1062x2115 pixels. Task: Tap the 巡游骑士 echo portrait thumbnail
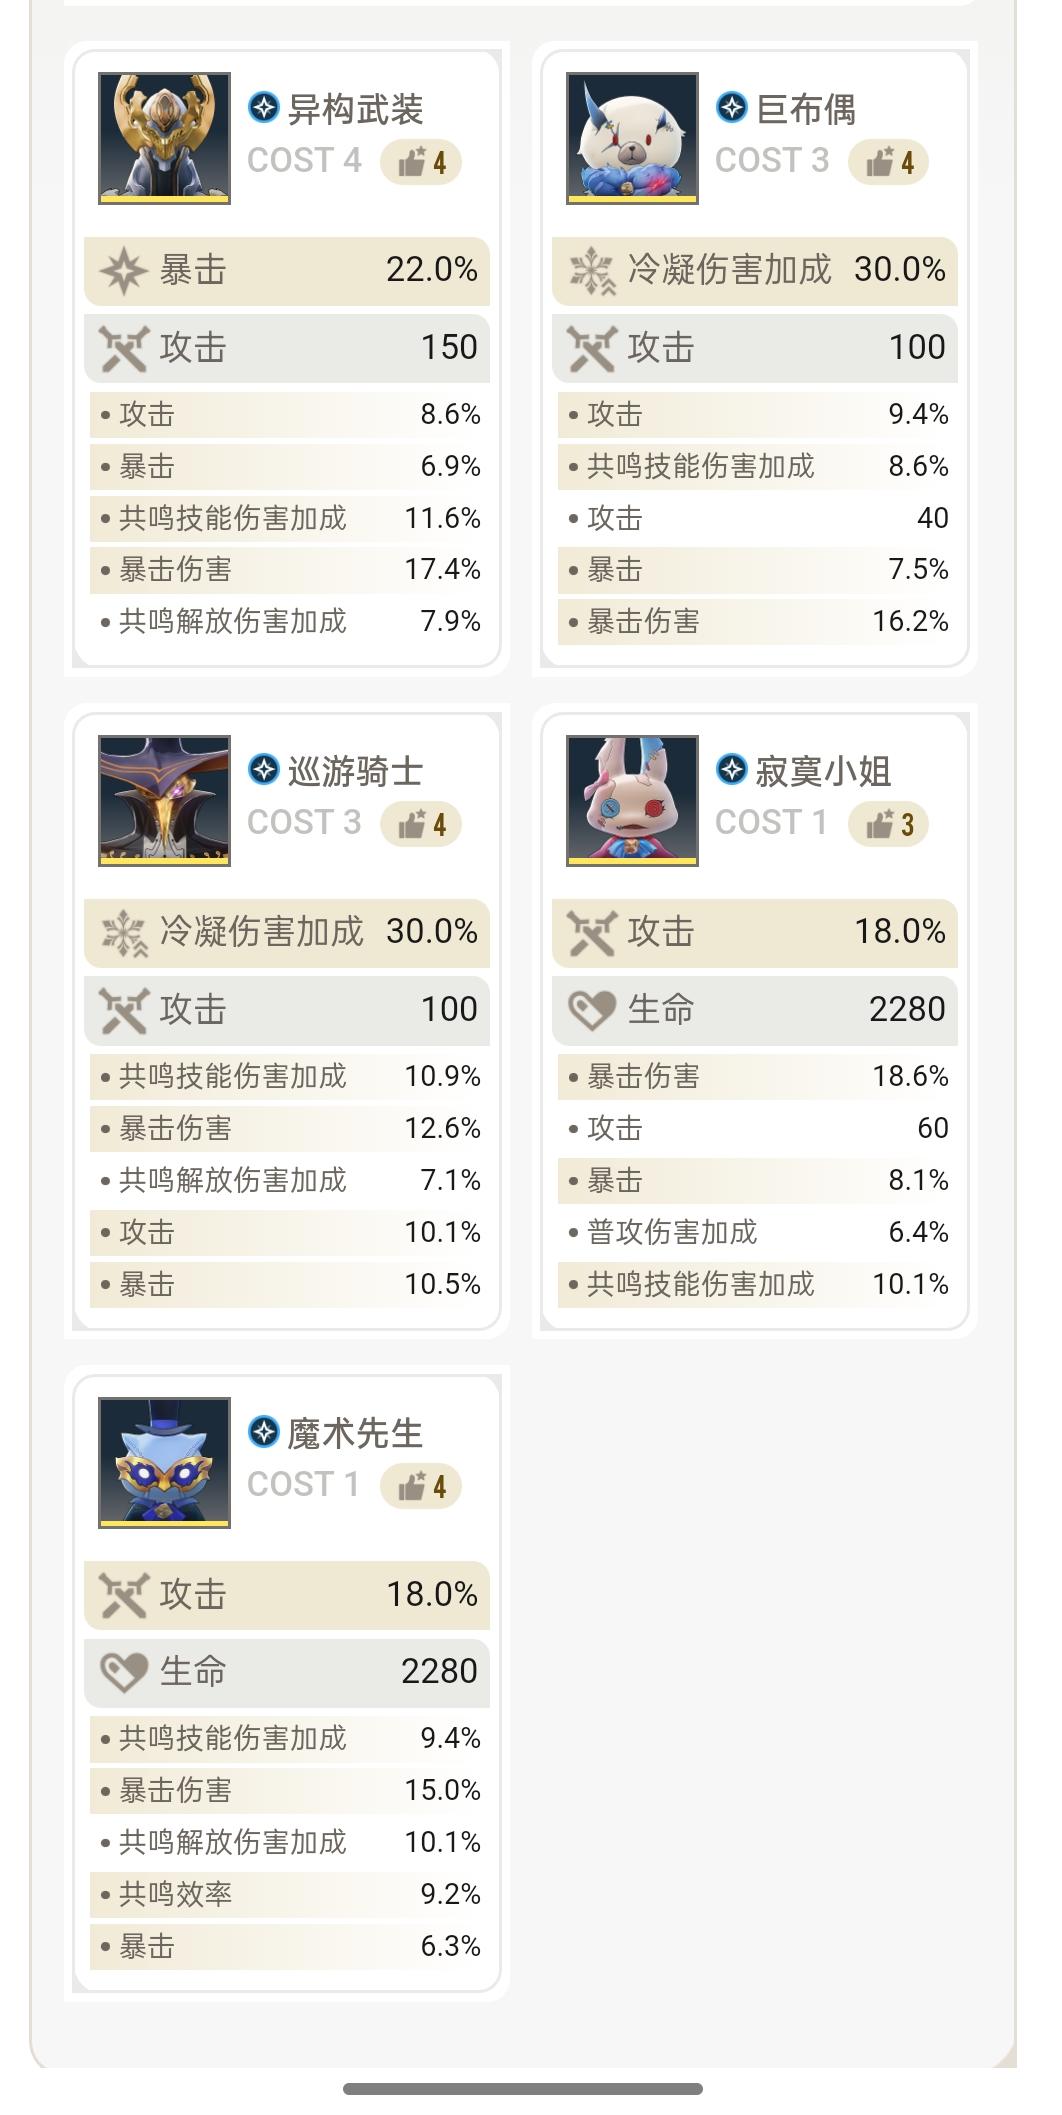(164, 800)
